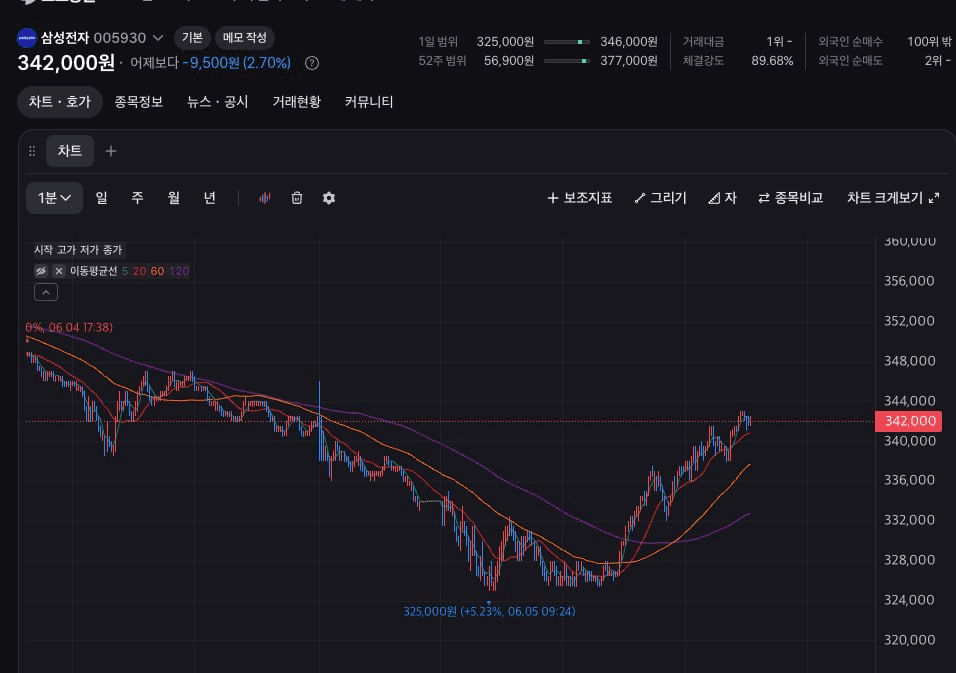Viewport: 956px width, 673px height.
Task: Click the 그리기 drawing tool
Action: tap(660, 198)
